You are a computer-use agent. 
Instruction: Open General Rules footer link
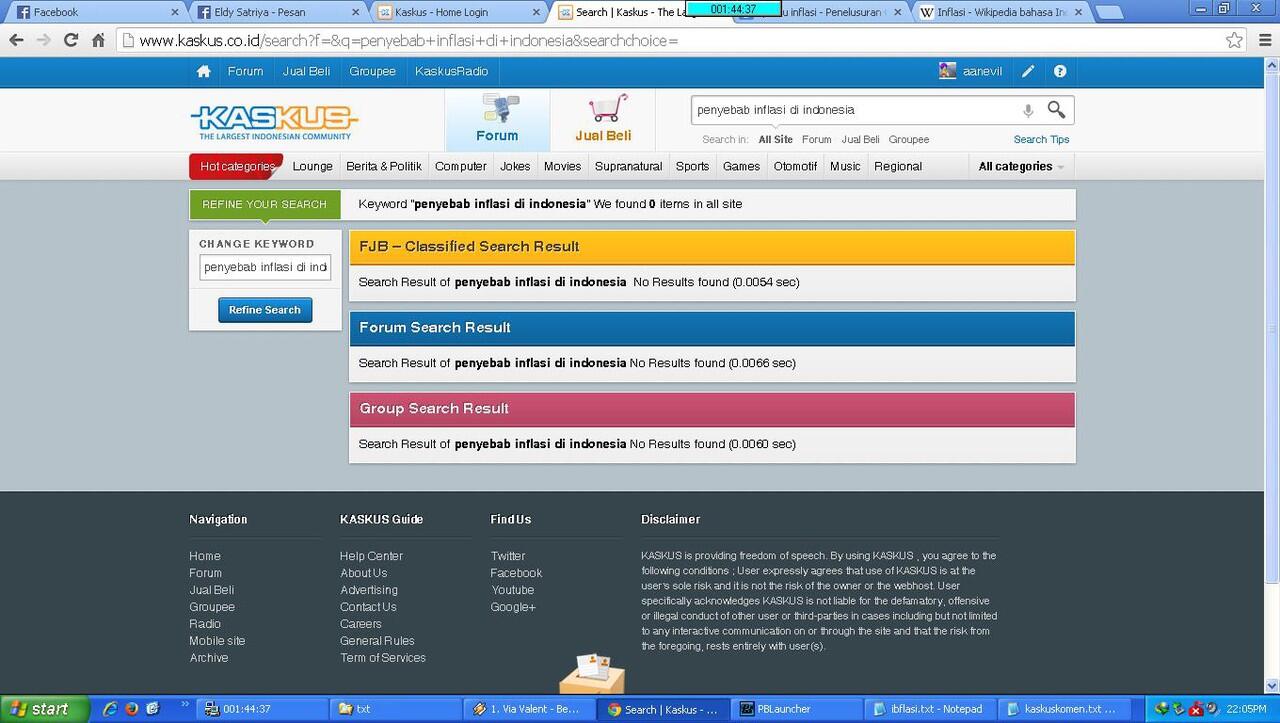click(377, 641)
